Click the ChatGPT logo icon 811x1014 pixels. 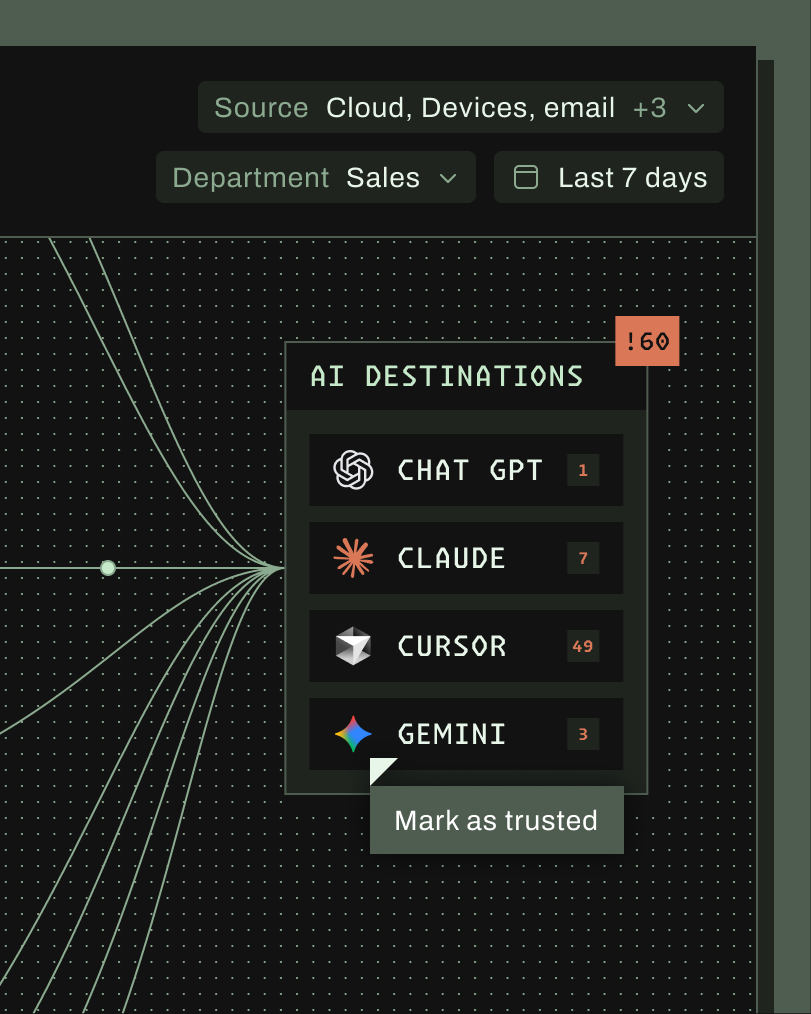tap(353, 469)
